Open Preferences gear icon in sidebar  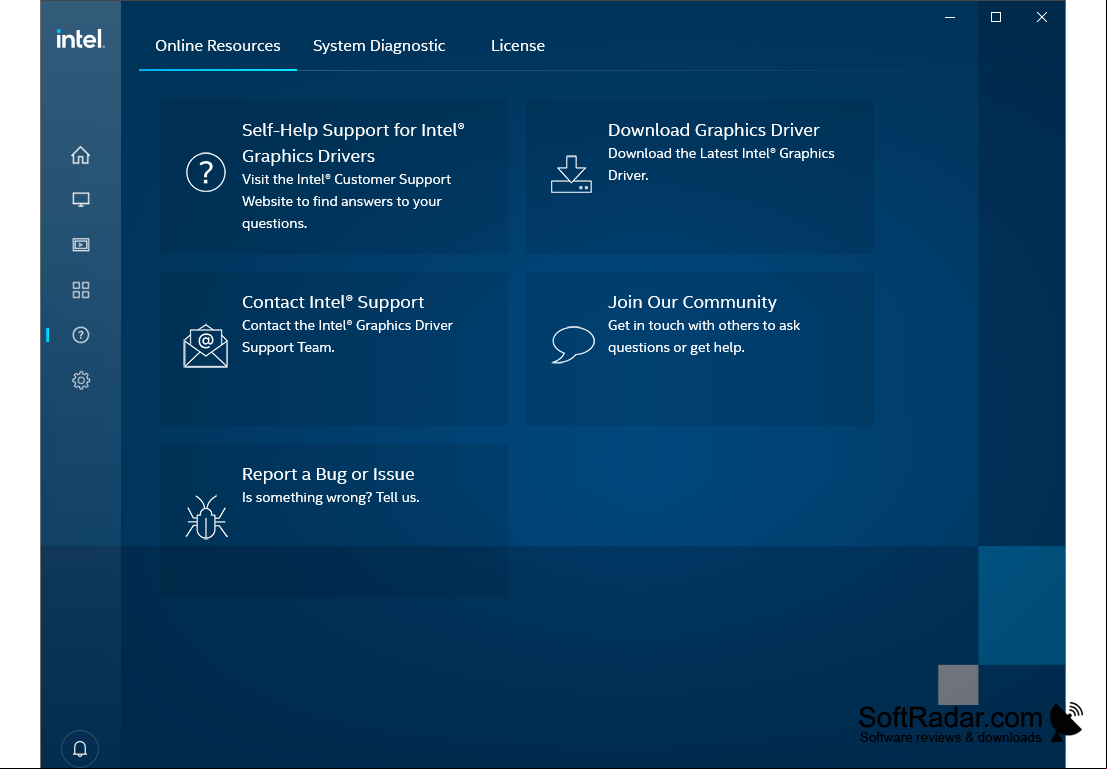click(x=80, y=381)
